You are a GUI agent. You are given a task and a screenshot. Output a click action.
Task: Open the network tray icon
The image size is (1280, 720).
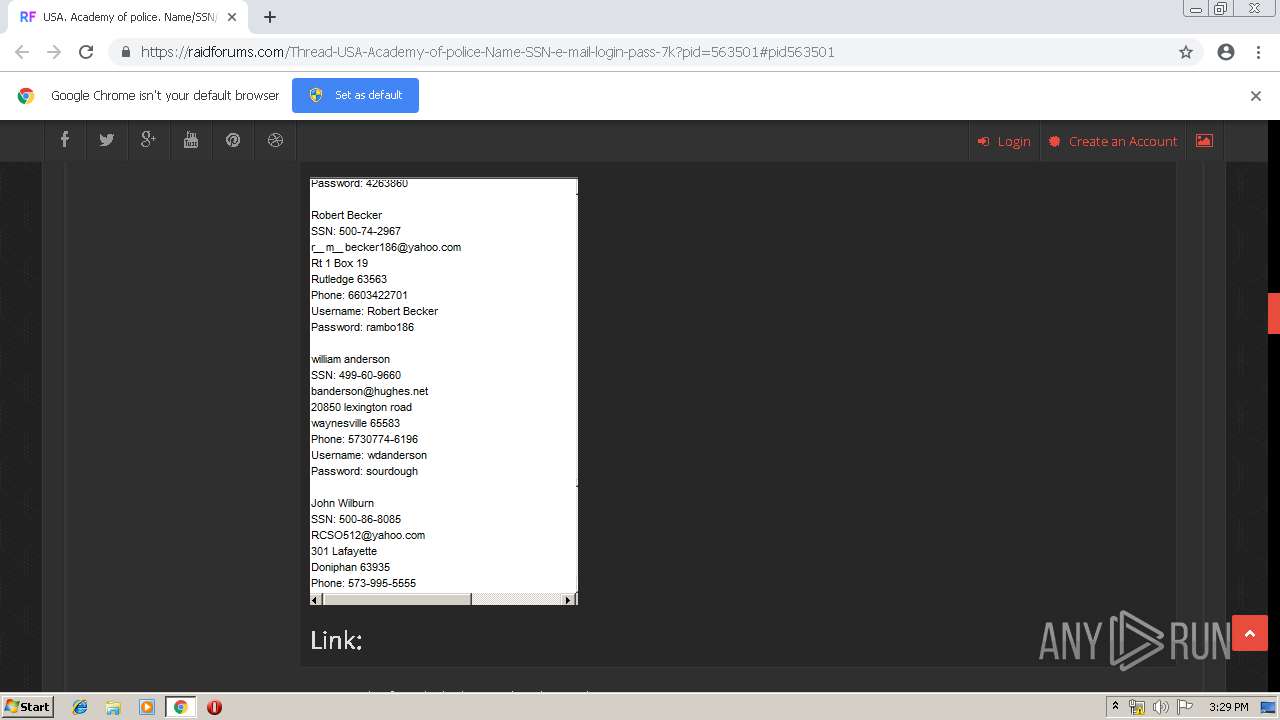point(1137,707)
